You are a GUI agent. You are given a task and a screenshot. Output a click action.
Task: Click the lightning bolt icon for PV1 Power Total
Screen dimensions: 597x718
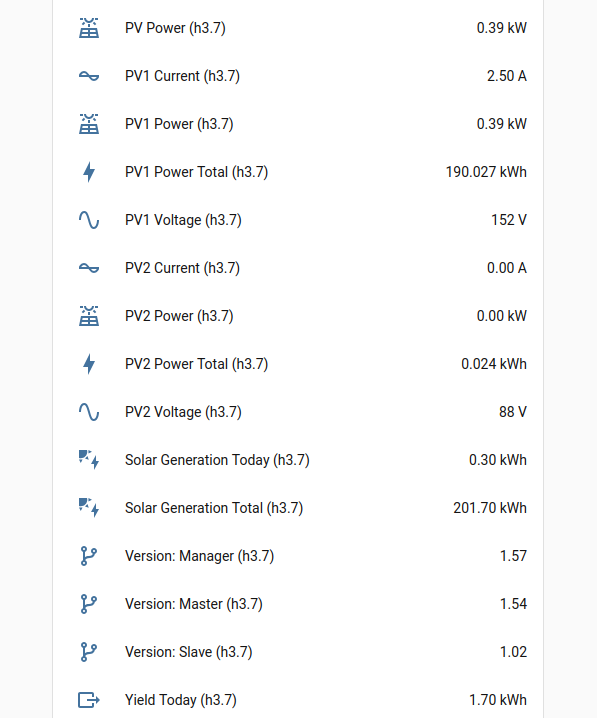coord(89,172)
